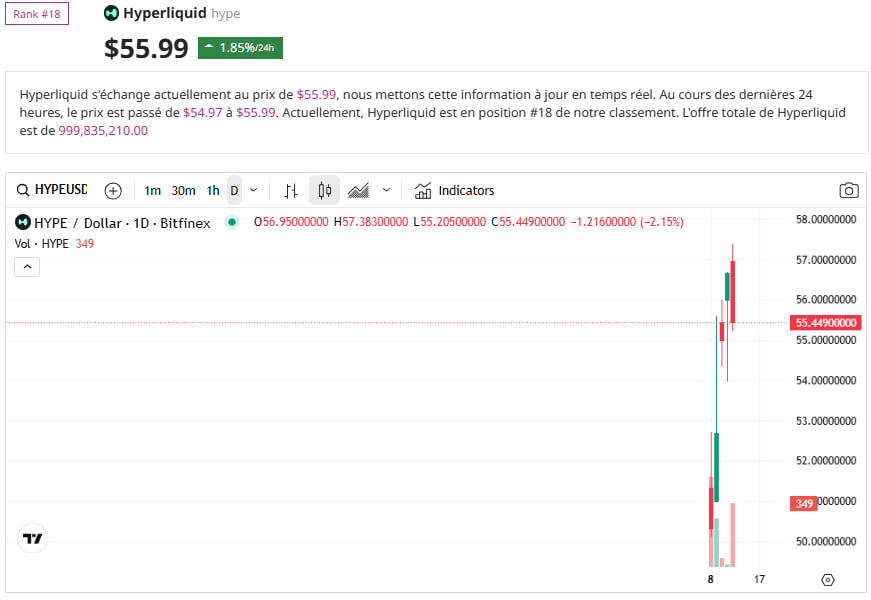
Task: Open chart settings gear near time axis
Action: 827,579
